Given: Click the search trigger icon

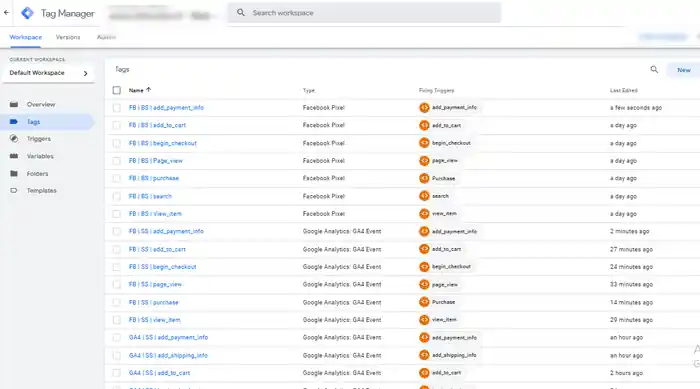Looking at the screenshot, I should coord(424,196).
